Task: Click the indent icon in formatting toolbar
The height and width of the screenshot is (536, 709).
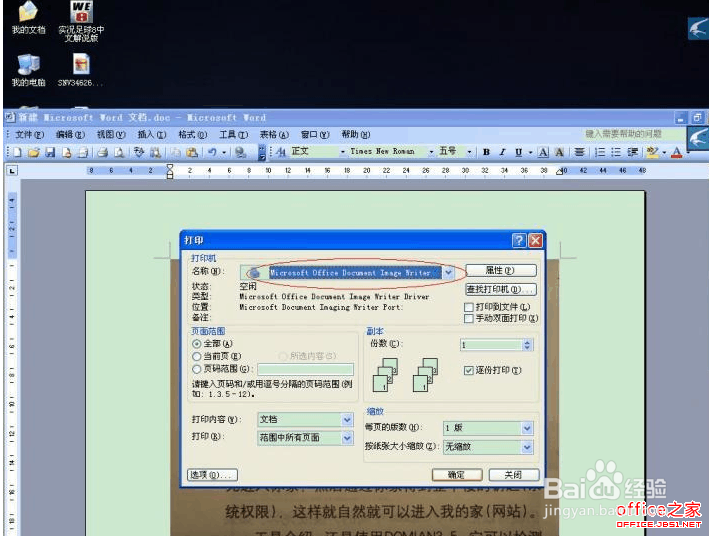Action: coord(632,152)
